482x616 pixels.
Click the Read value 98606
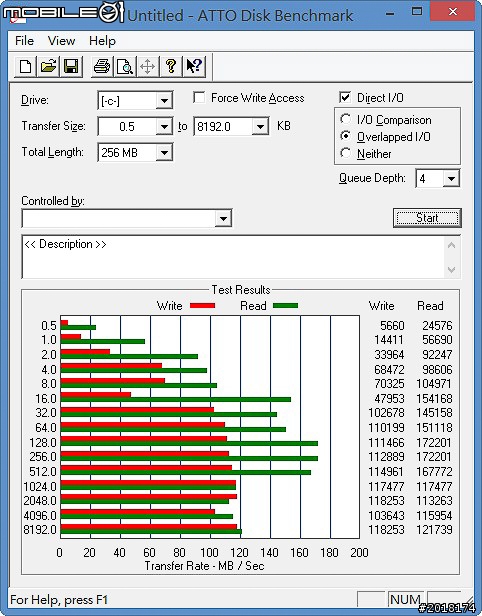[437, 369]
